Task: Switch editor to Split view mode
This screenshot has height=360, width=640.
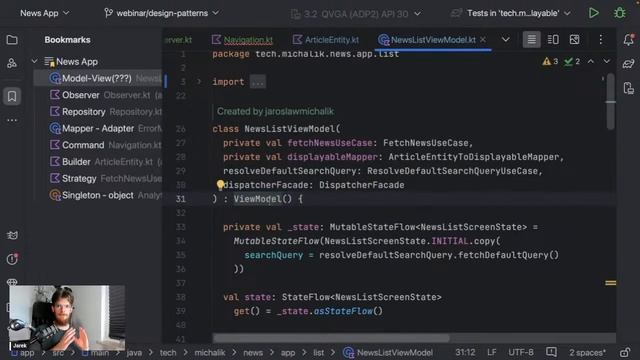Action: [x=553, y=40]
